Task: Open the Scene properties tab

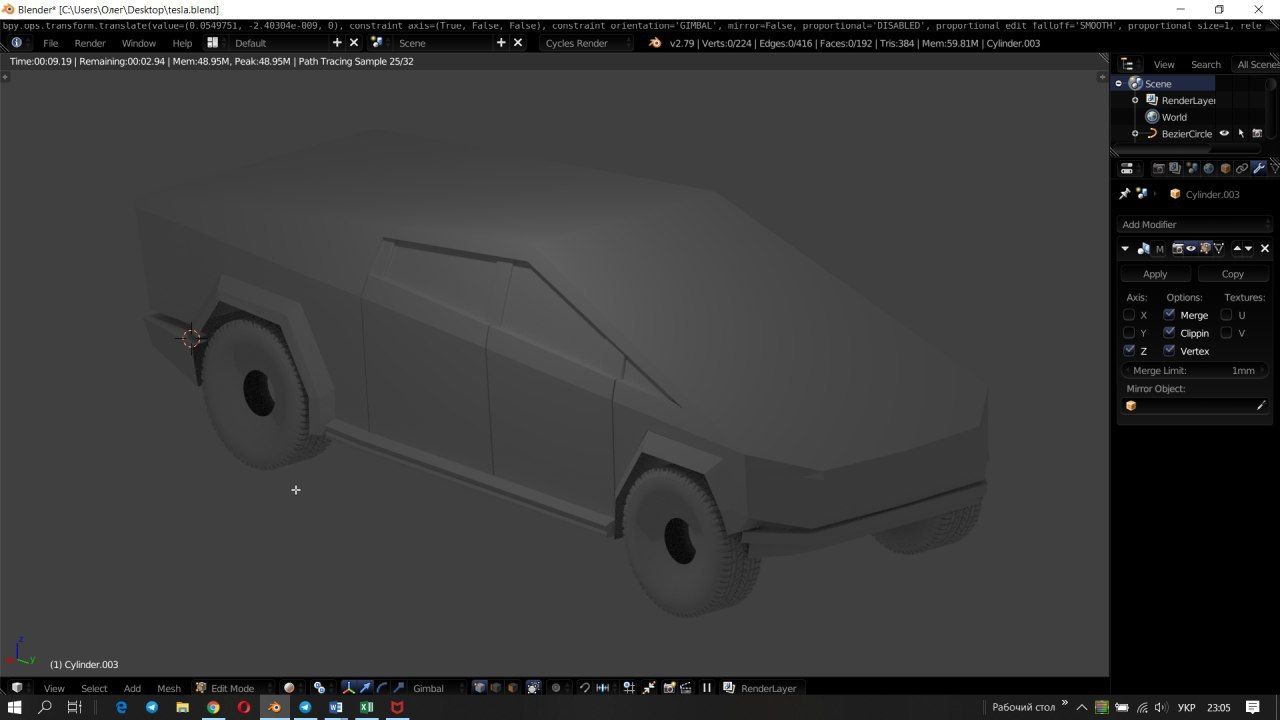Action: tap(1192, 168)
